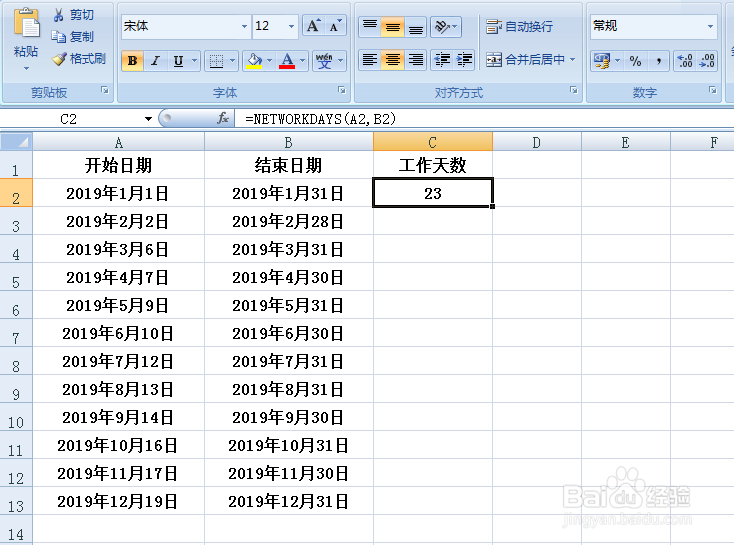Click the 工作天数 header cell

coord(433,165)
